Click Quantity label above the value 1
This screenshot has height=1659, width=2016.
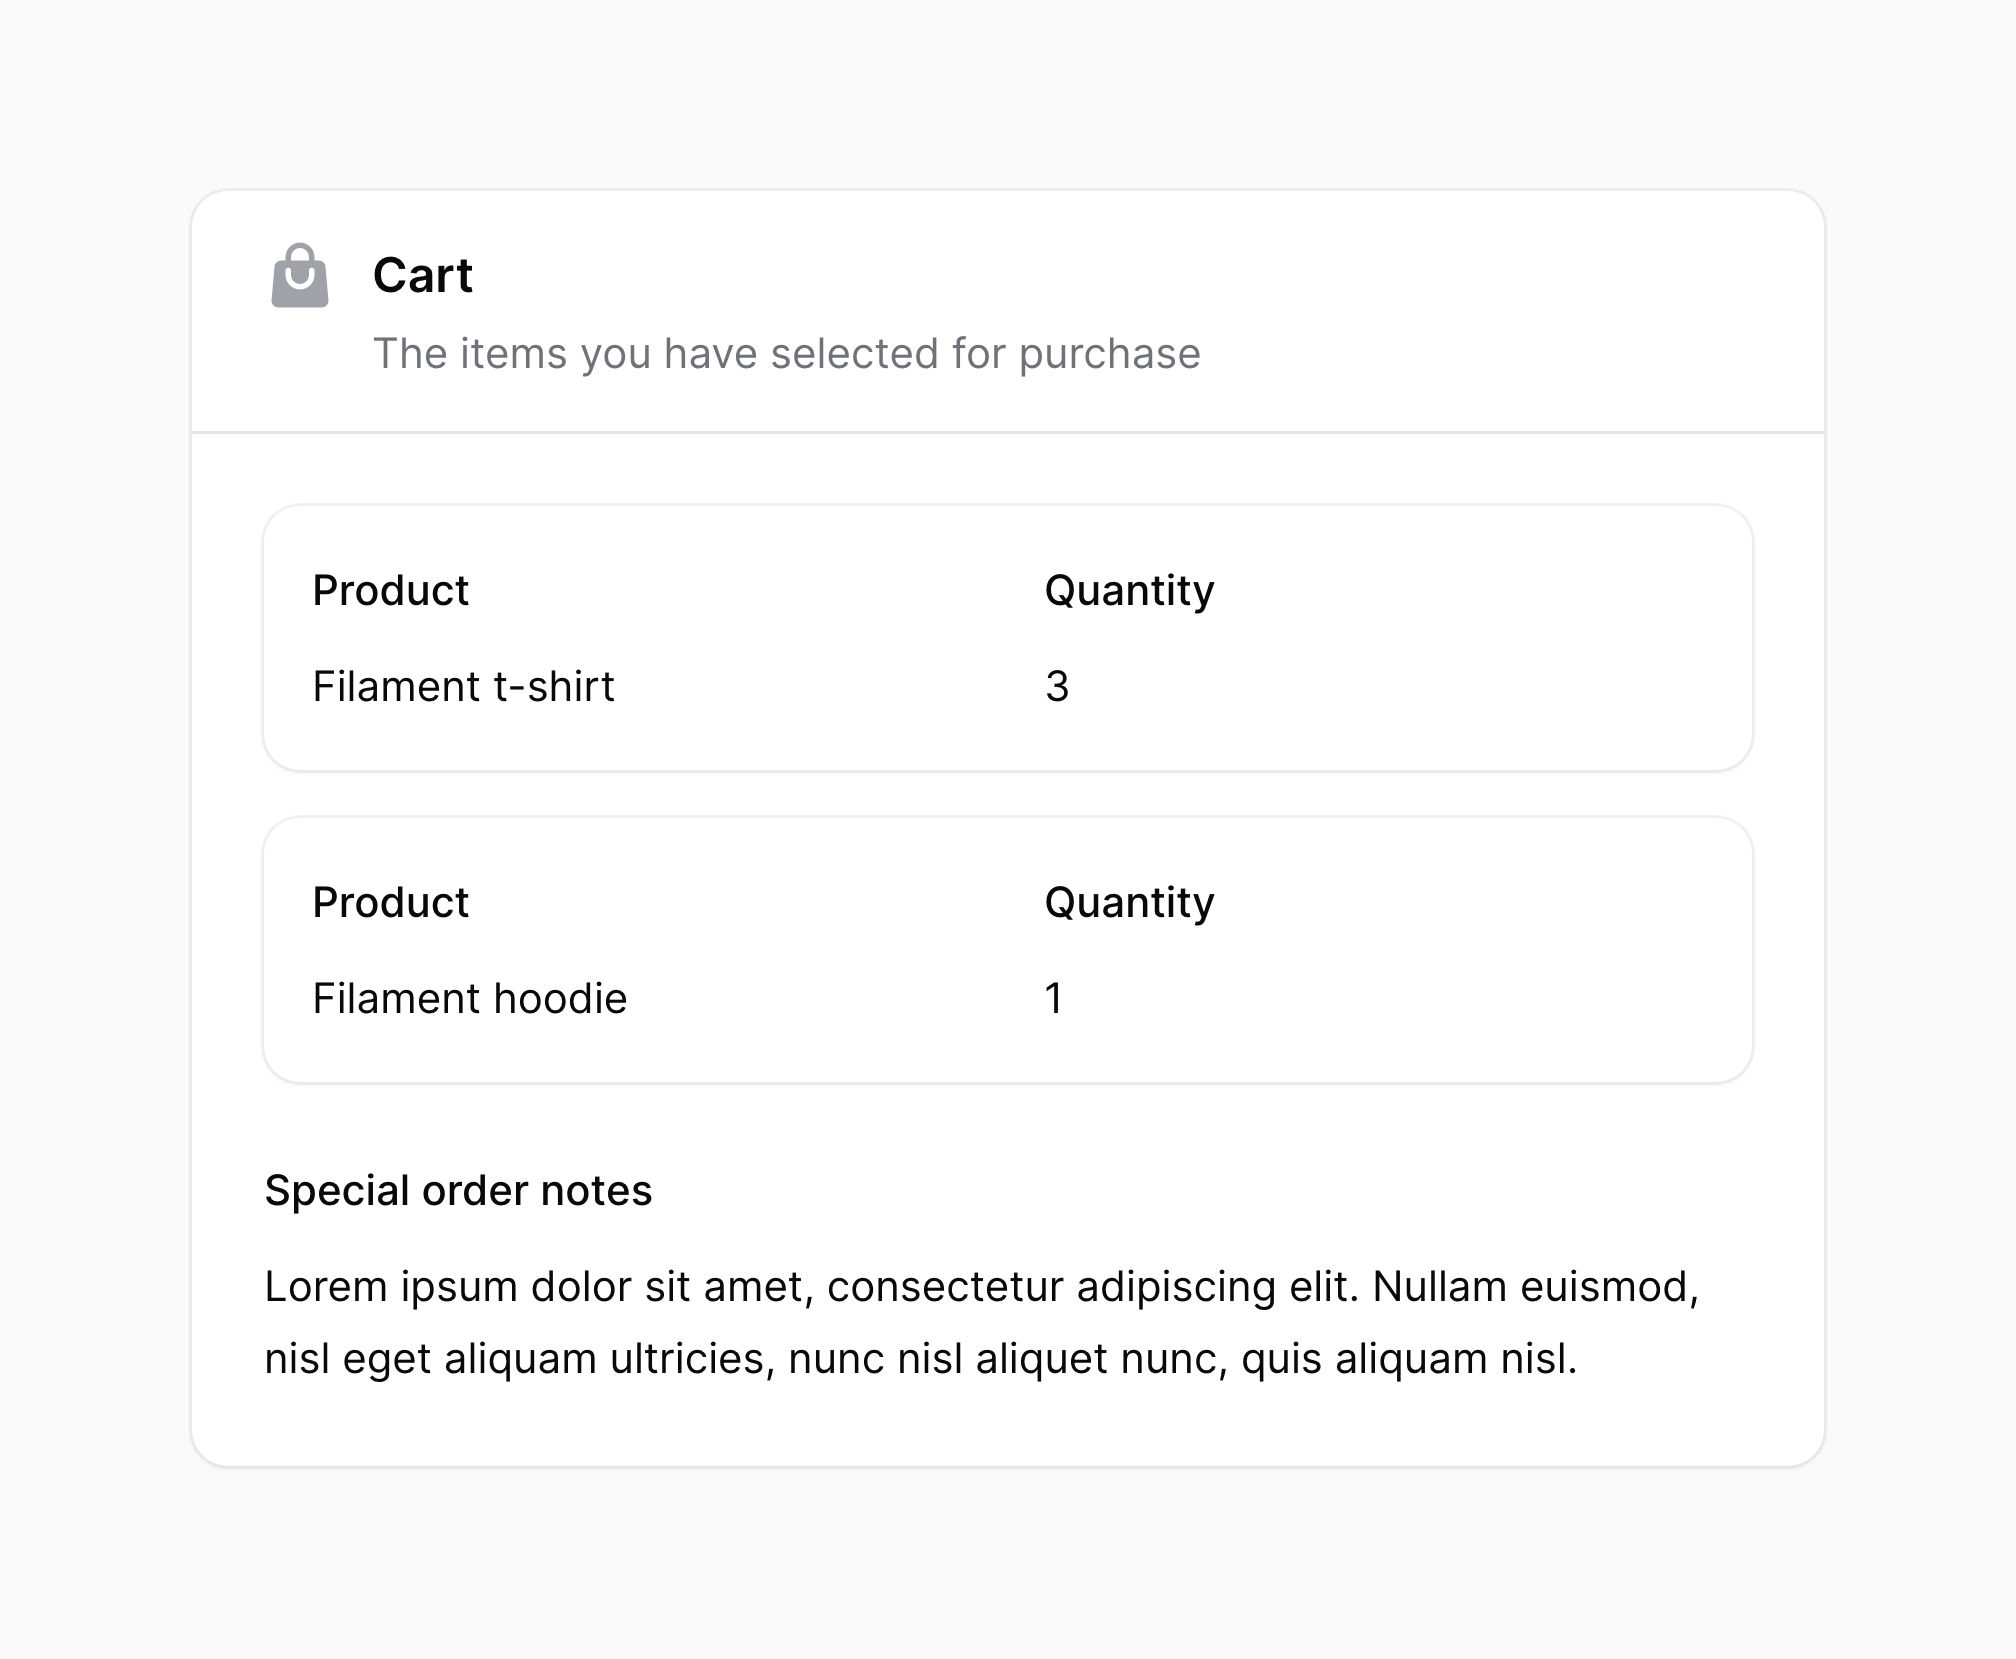coord(1129,903)
